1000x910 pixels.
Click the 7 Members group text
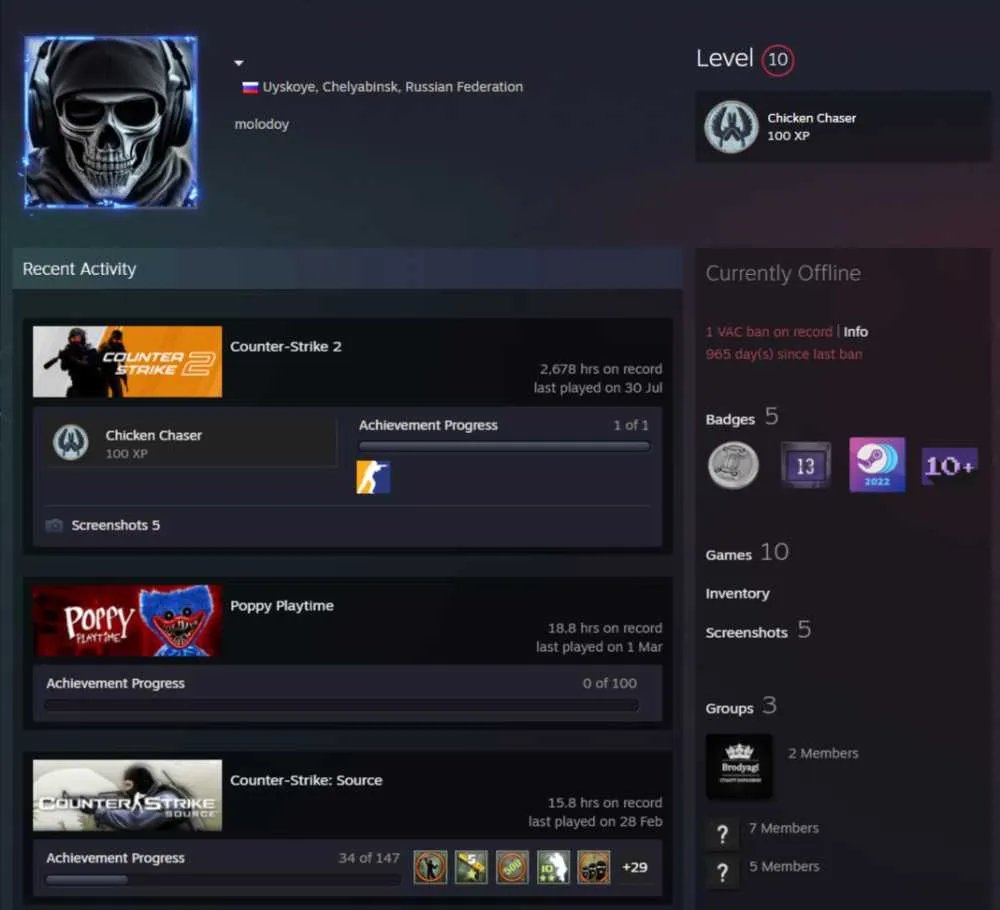click(x=784, y=828)
